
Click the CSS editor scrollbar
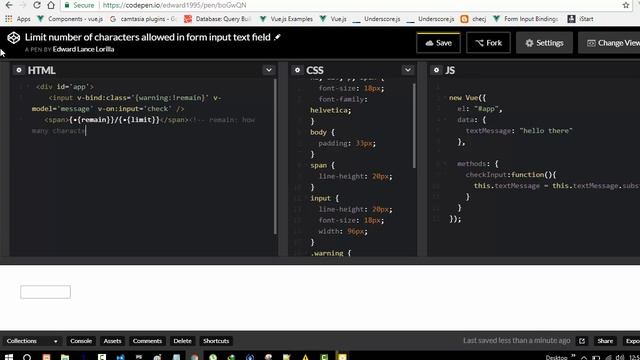[414, 126]
